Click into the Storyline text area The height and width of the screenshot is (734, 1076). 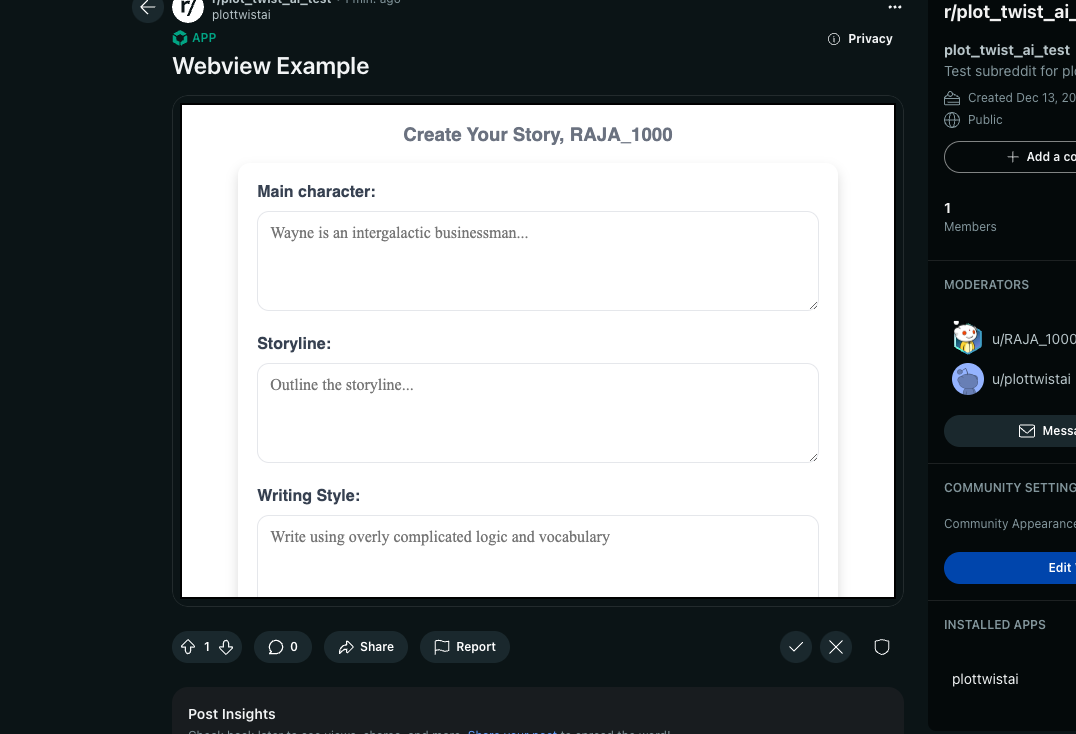538,413
